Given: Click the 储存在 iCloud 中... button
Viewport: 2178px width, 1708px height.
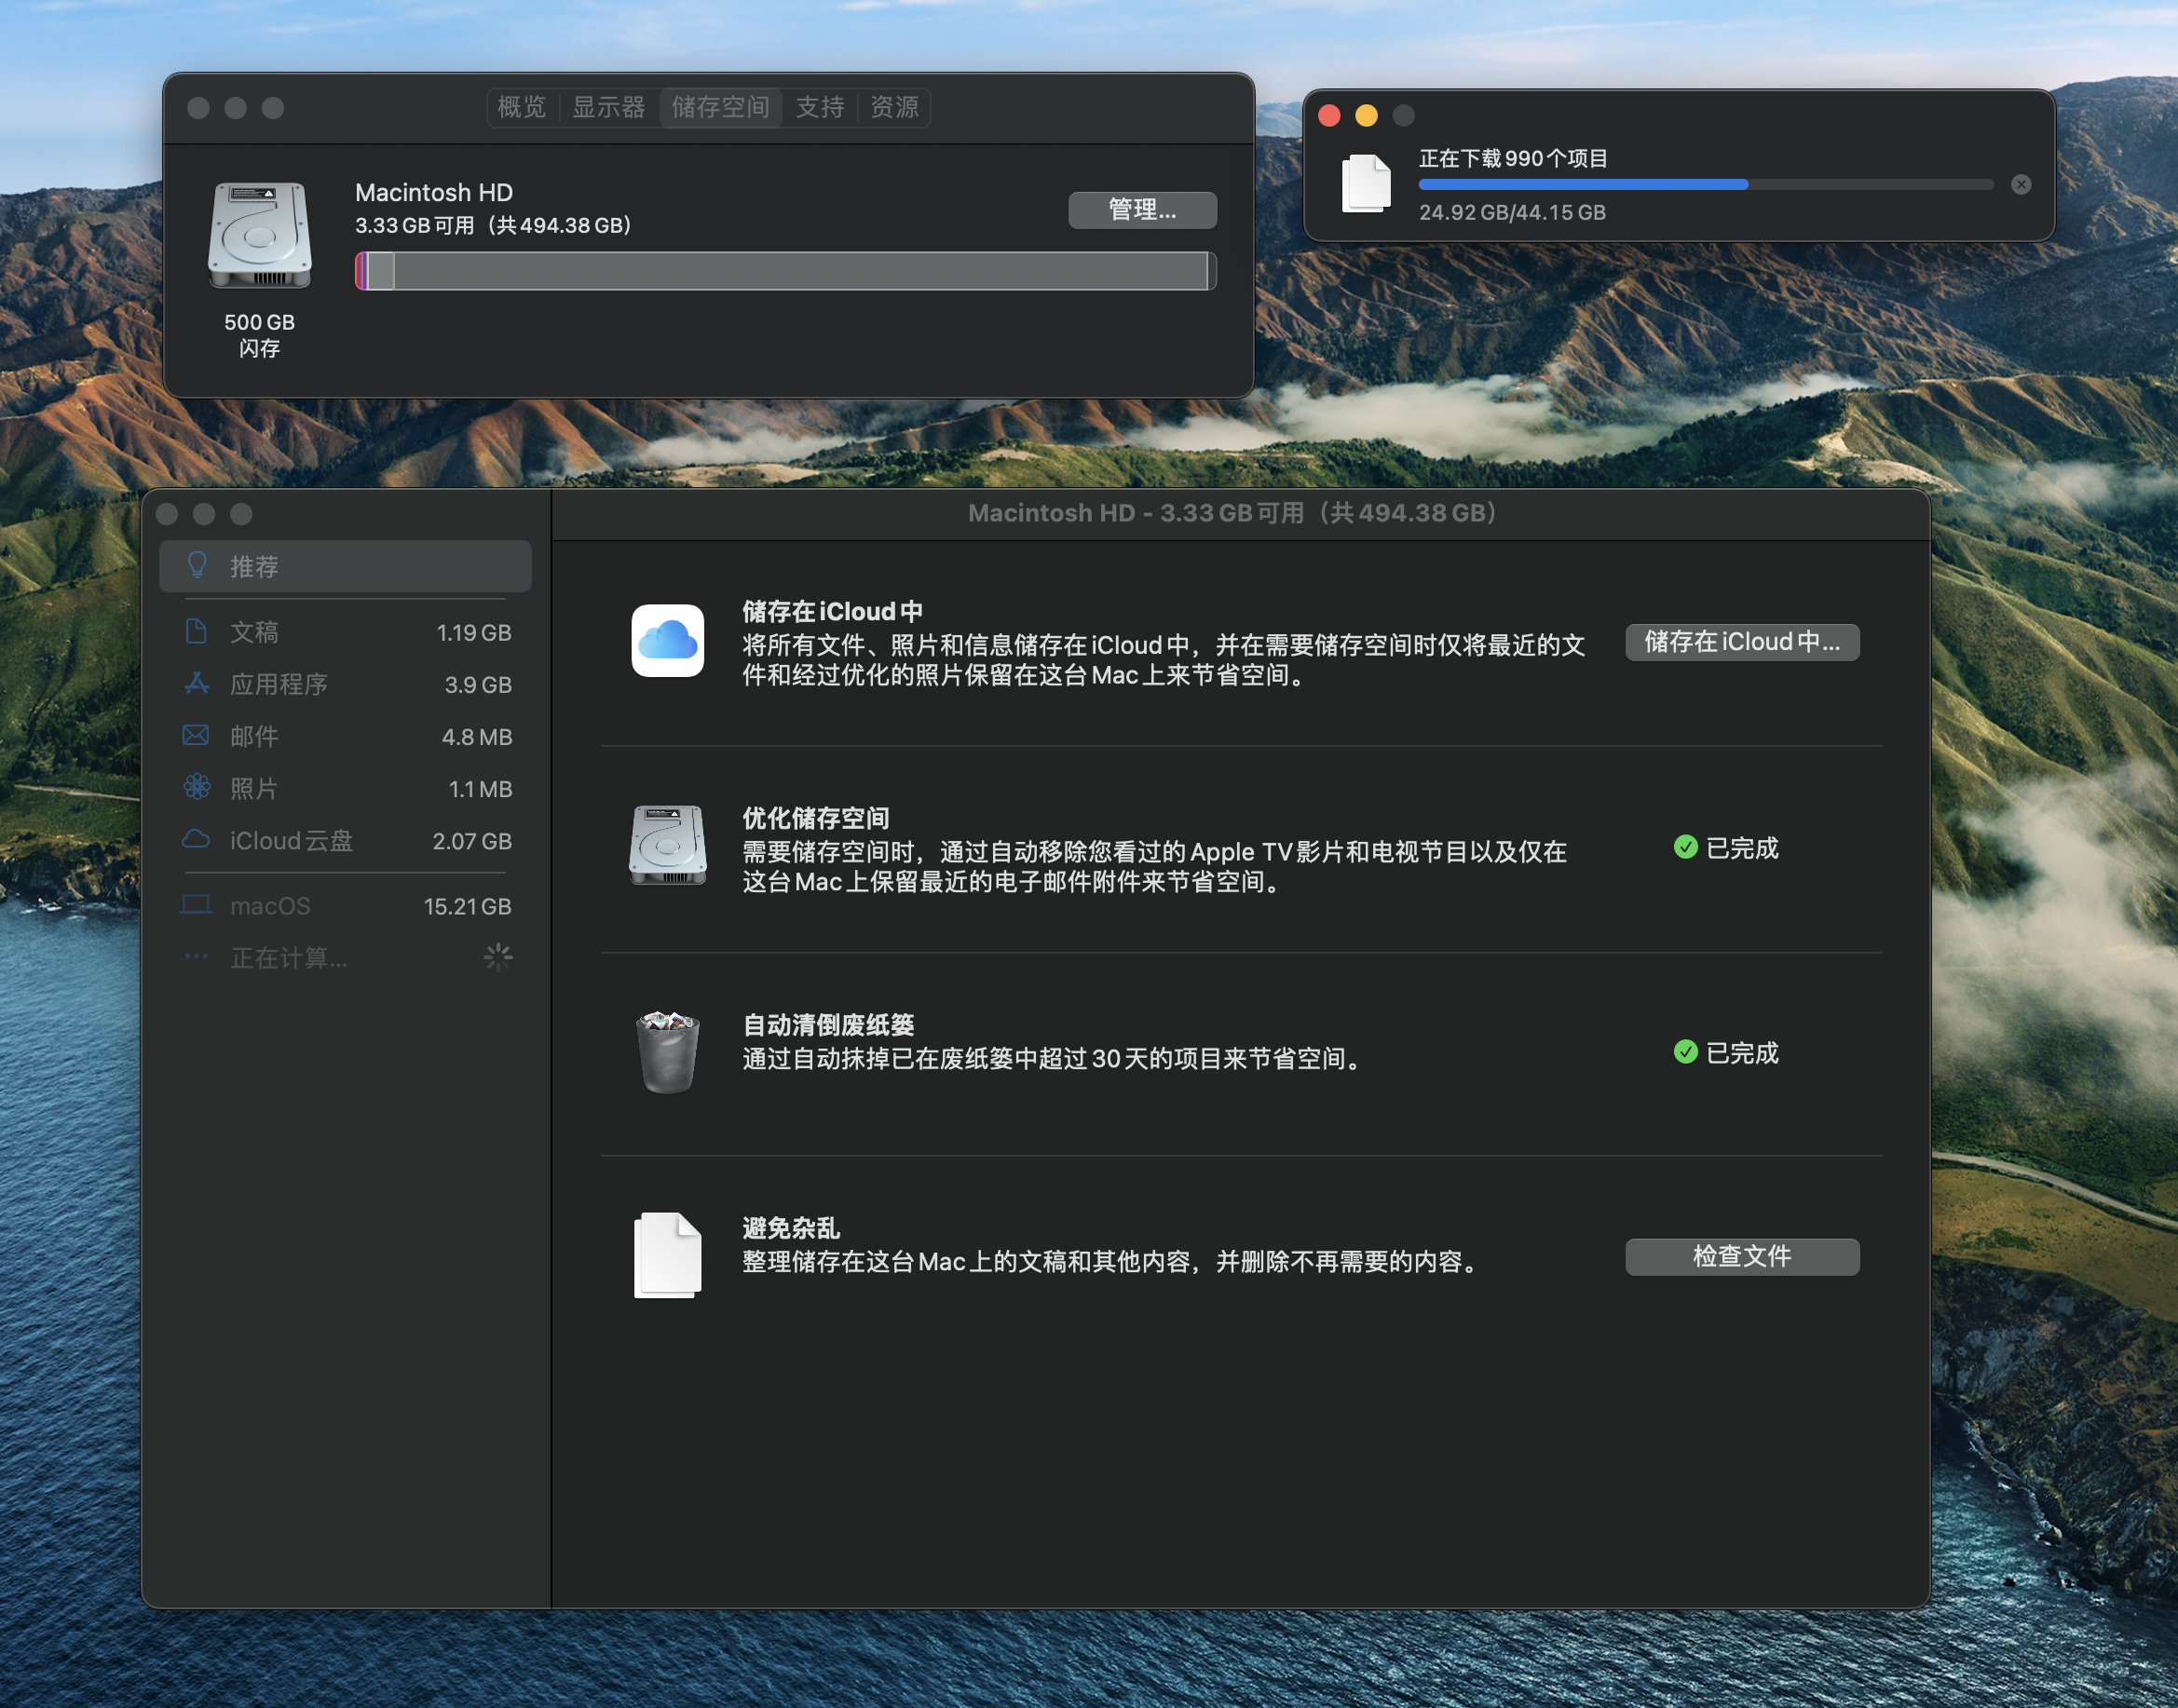Looking at the screenshot, I should (1741, 642).
